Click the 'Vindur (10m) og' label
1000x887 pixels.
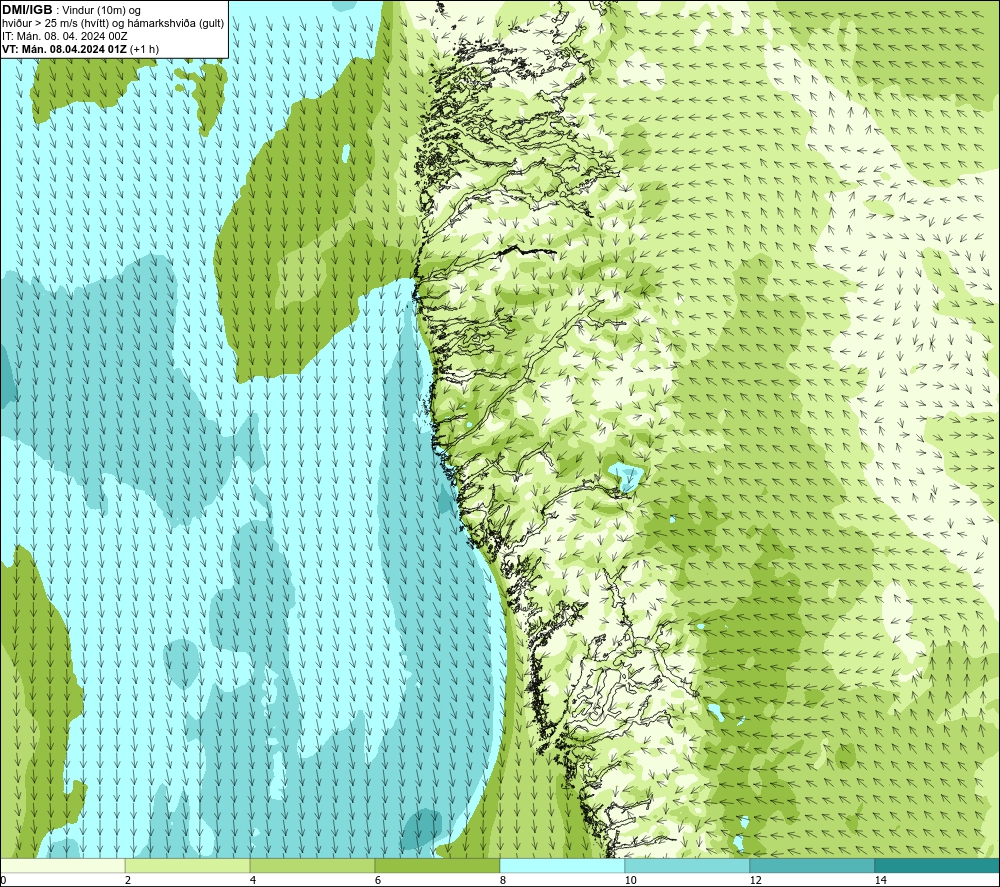pyautogui.click(x=102, y=11)
